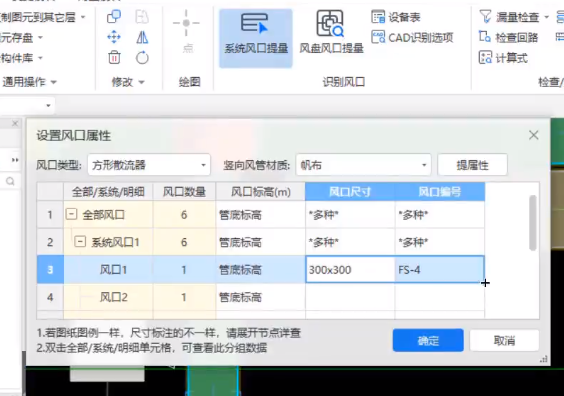The height and width of the screenshot is (396, 564).
Task: Click the 系统风口提量 tool button
Action: point(256,38)
